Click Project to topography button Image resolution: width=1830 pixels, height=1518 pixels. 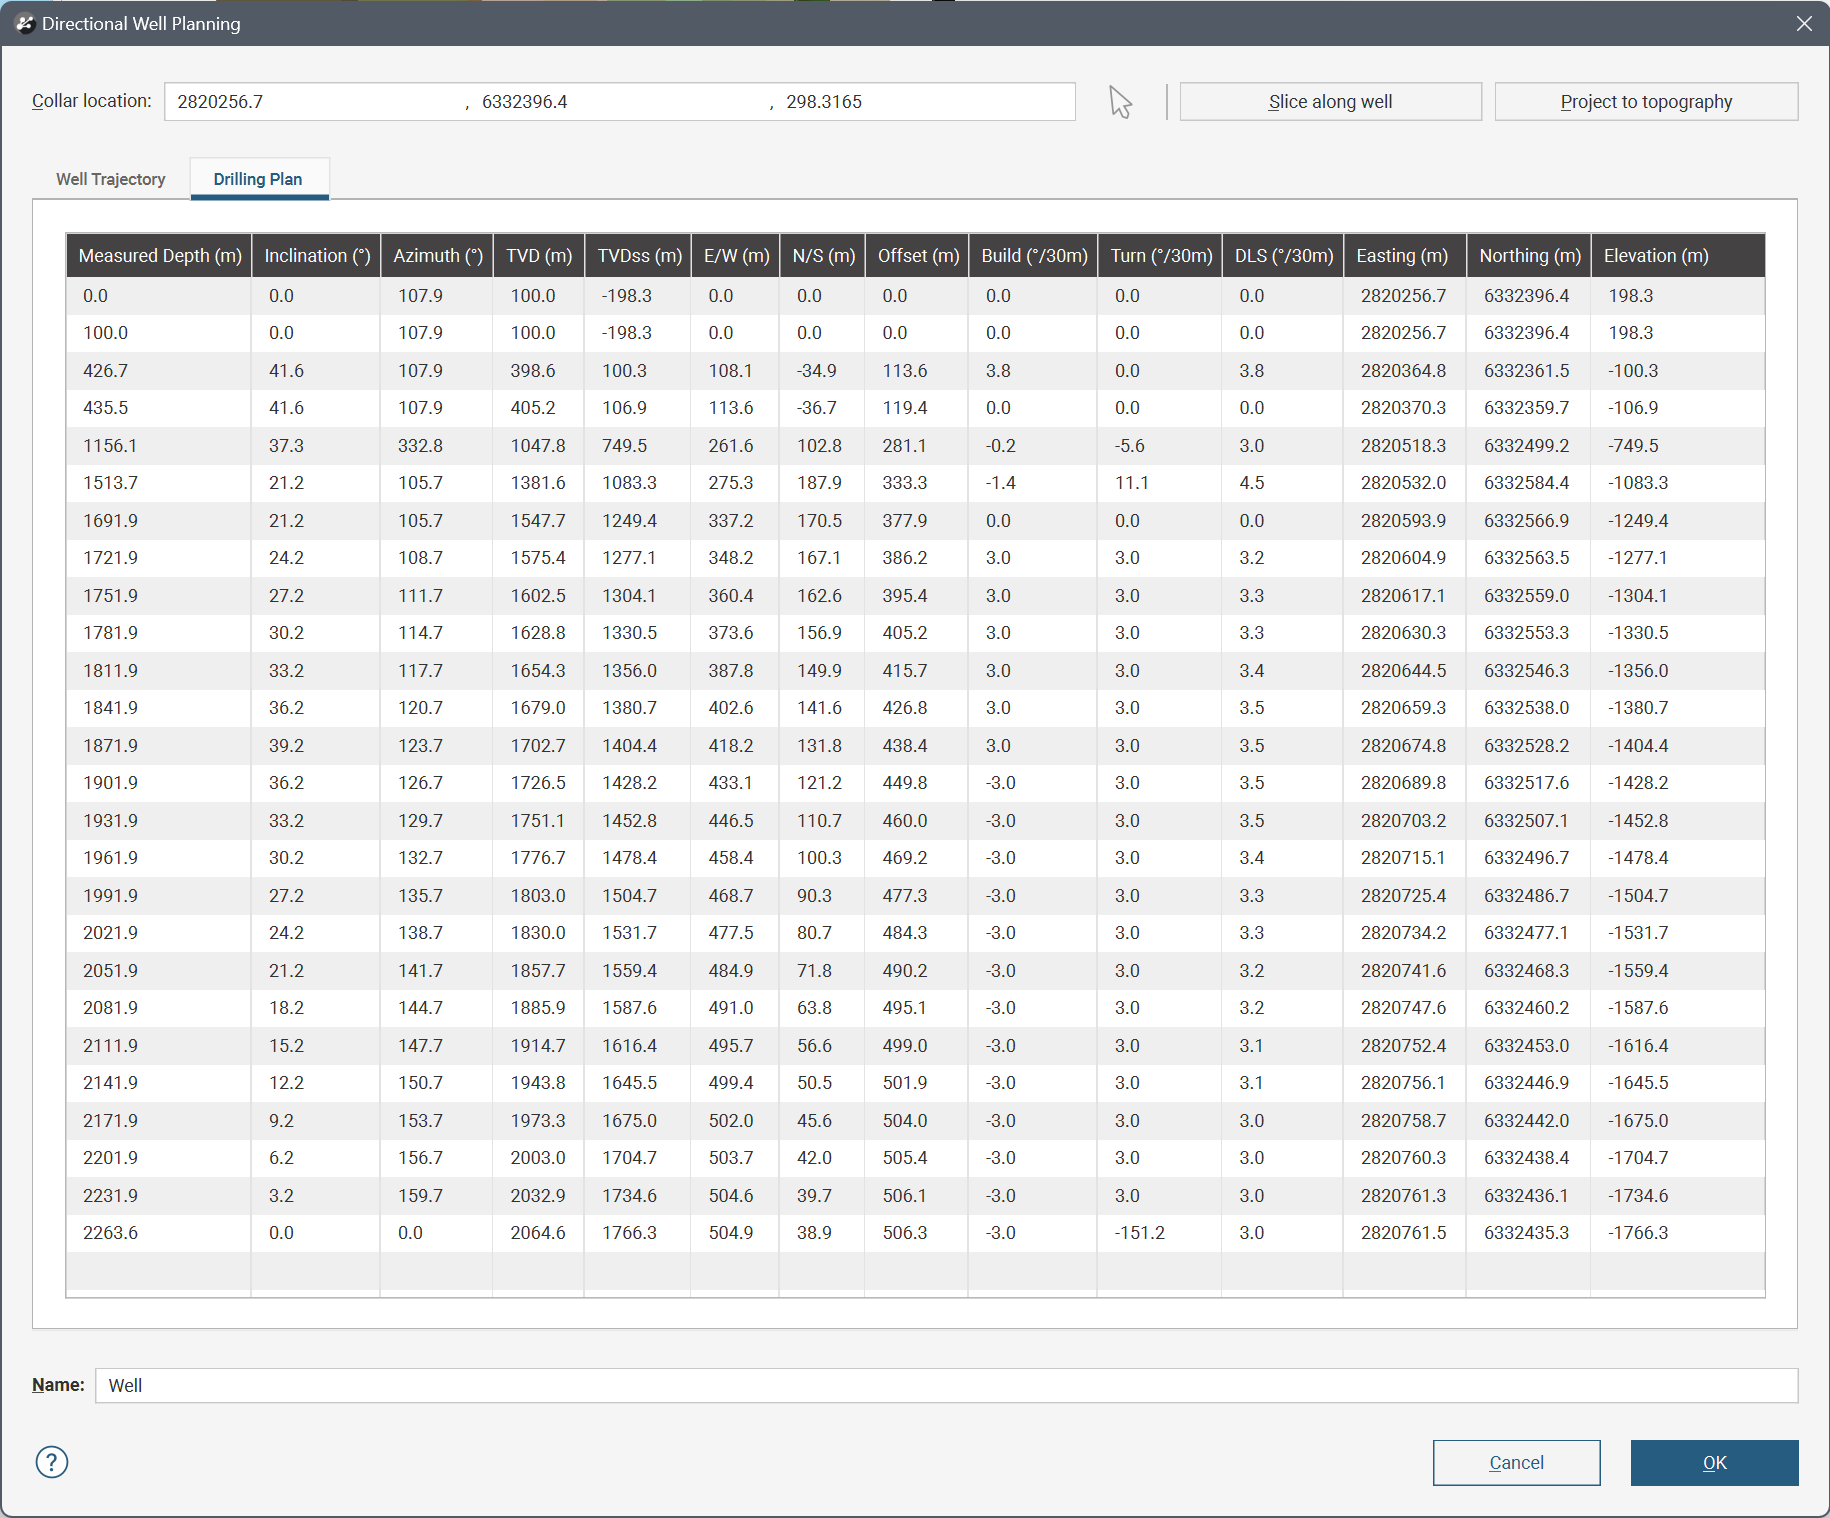point(1645,102)
